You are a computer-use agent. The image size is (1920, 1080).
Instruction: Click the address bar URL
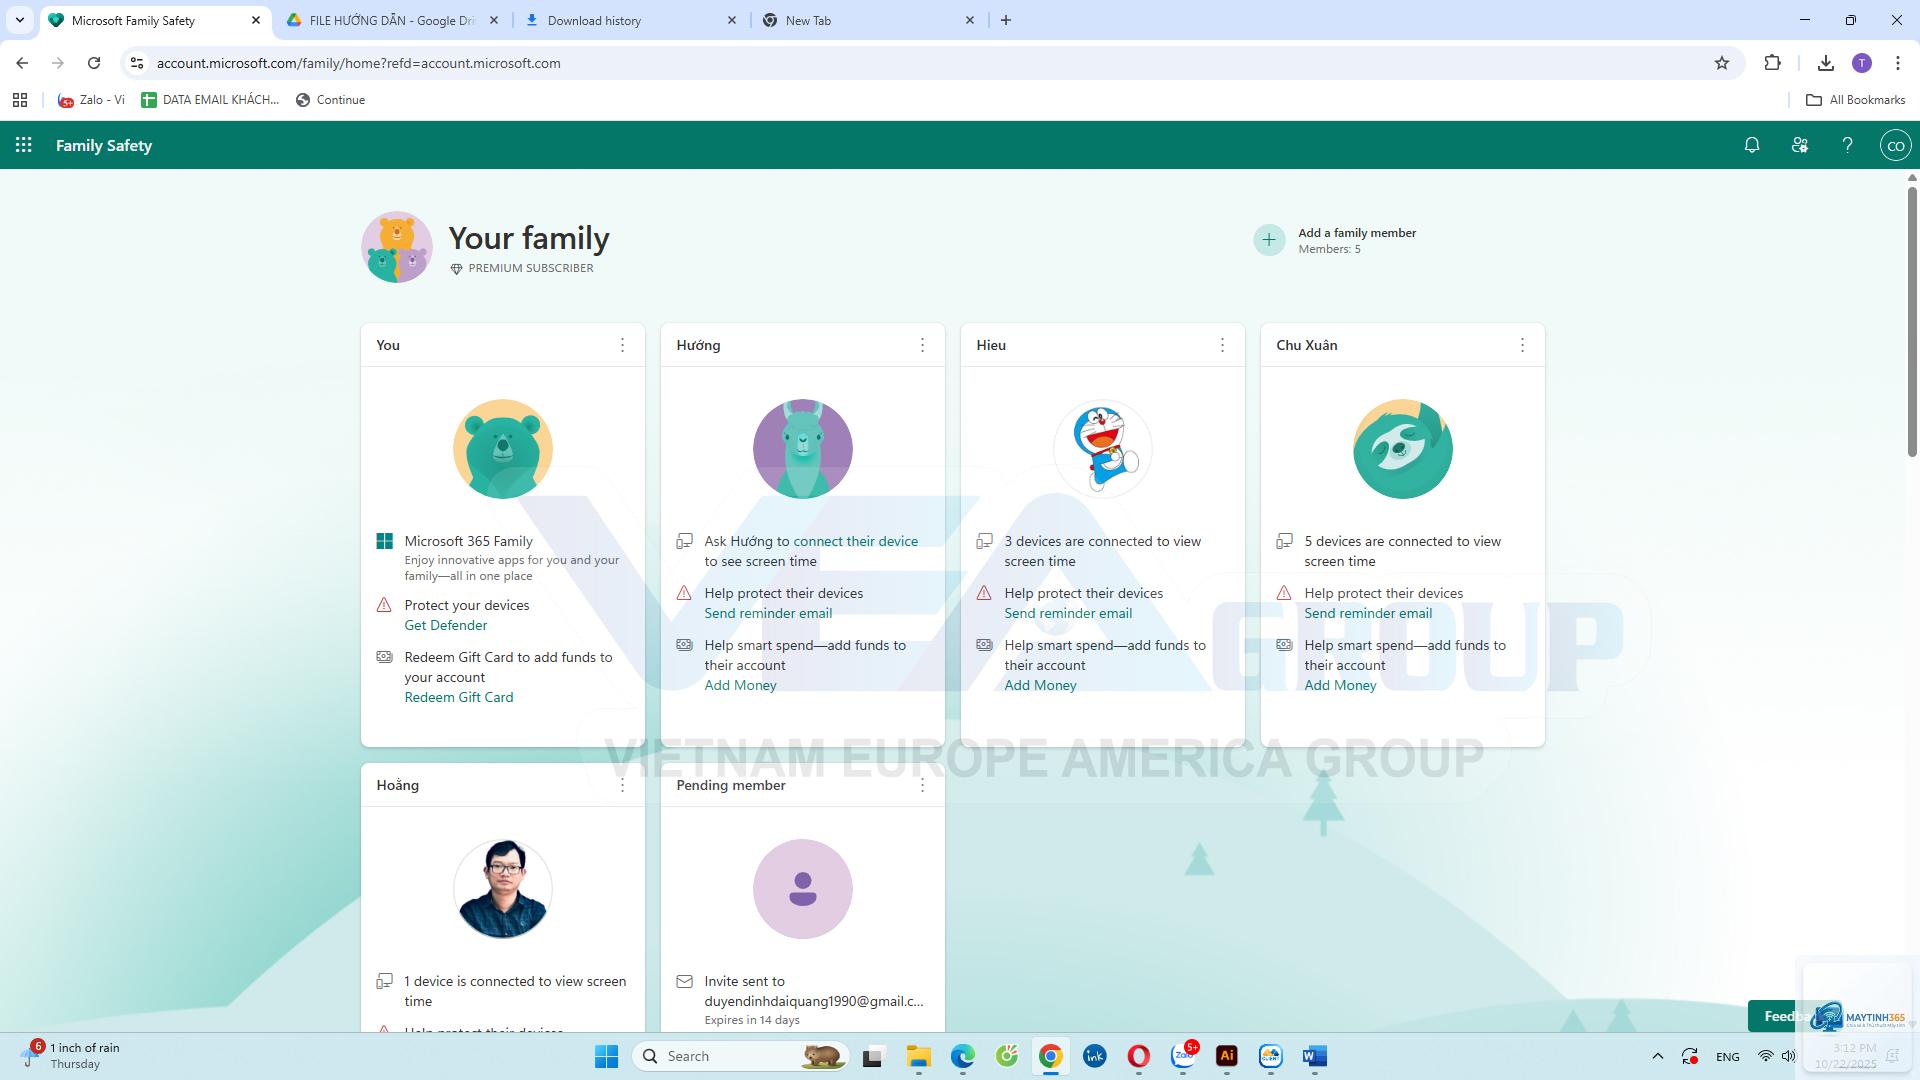tap(358, 63)
